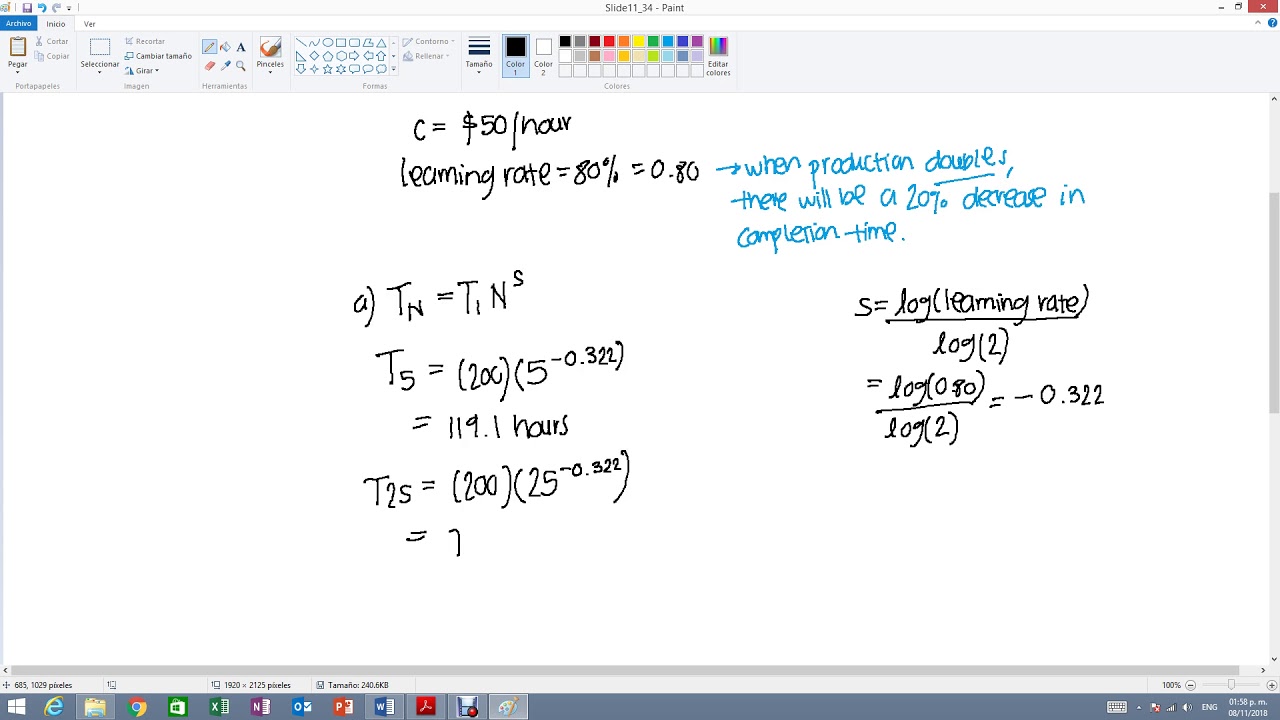This screenshot has width=1280, height=720.
Task: Open OneNote from the taskbar
Action: (x=260, y=707)
